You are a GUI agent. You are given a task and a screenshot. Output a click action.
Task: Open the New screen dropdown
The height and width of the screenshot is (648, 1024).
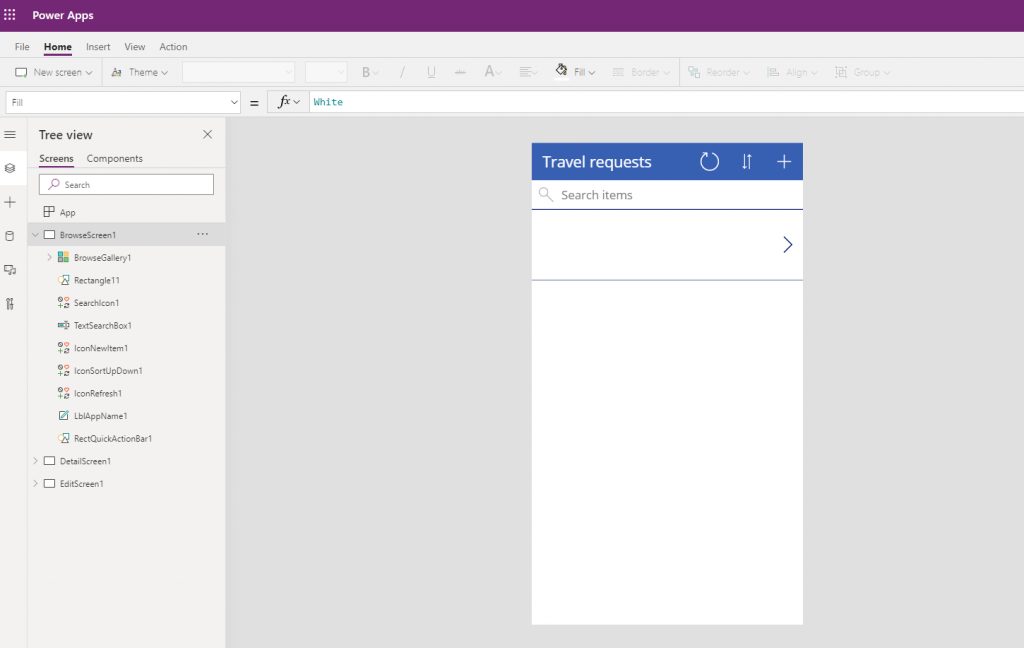[54, 73]
